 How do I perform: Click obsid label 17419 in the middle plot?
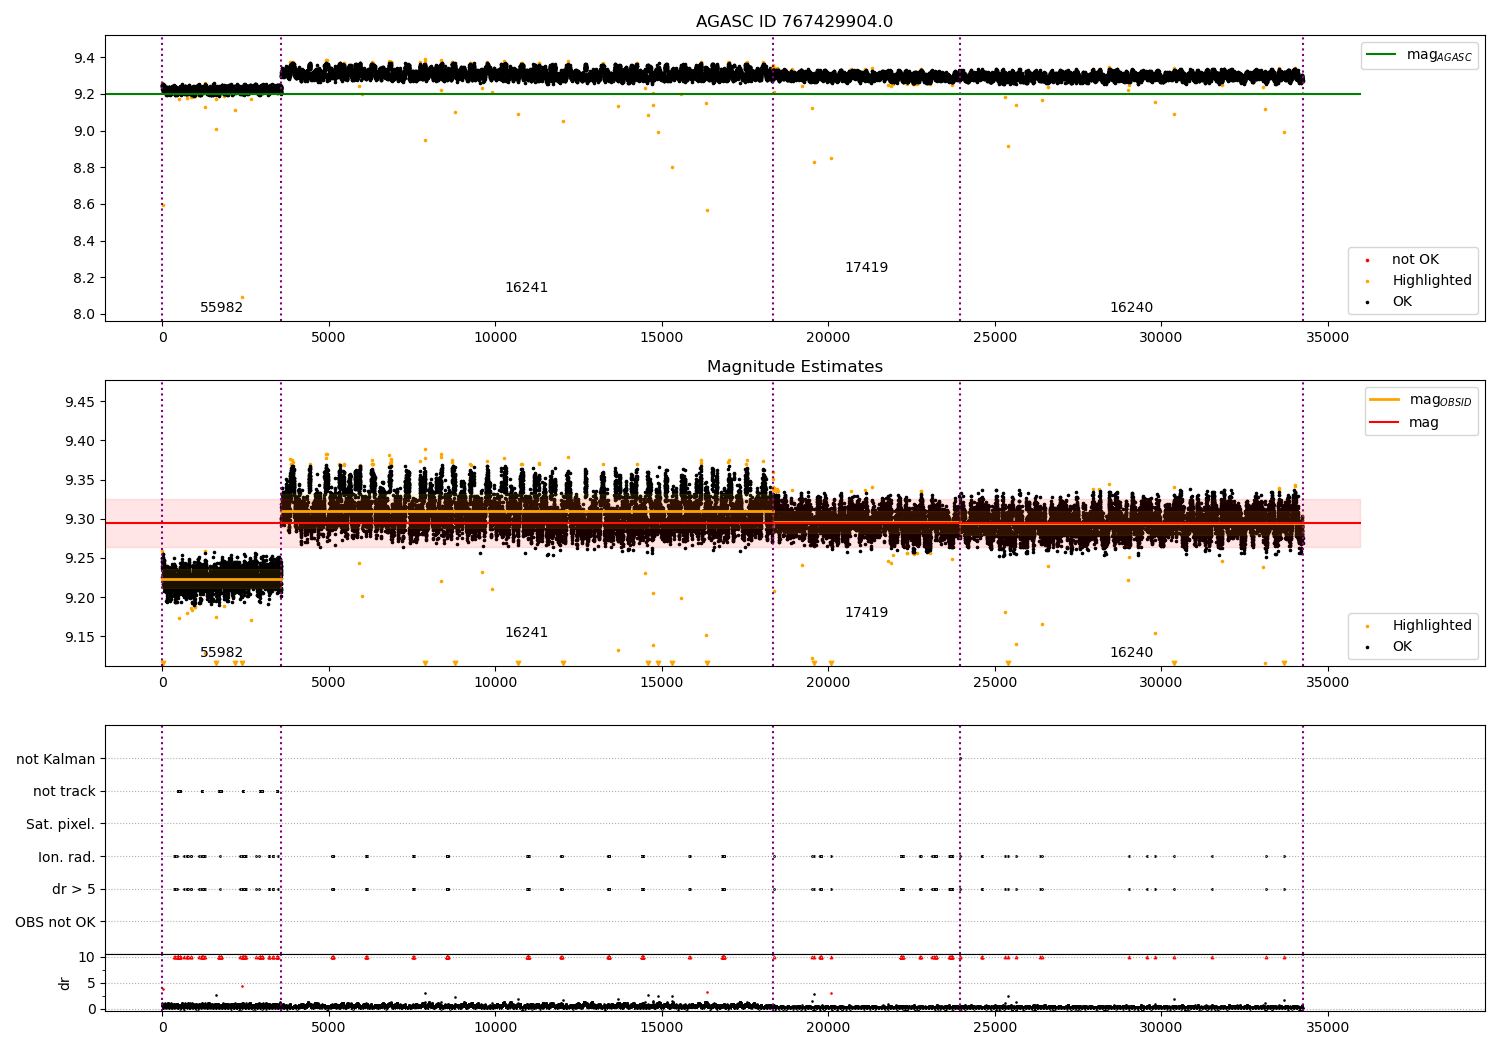point(866,613)
